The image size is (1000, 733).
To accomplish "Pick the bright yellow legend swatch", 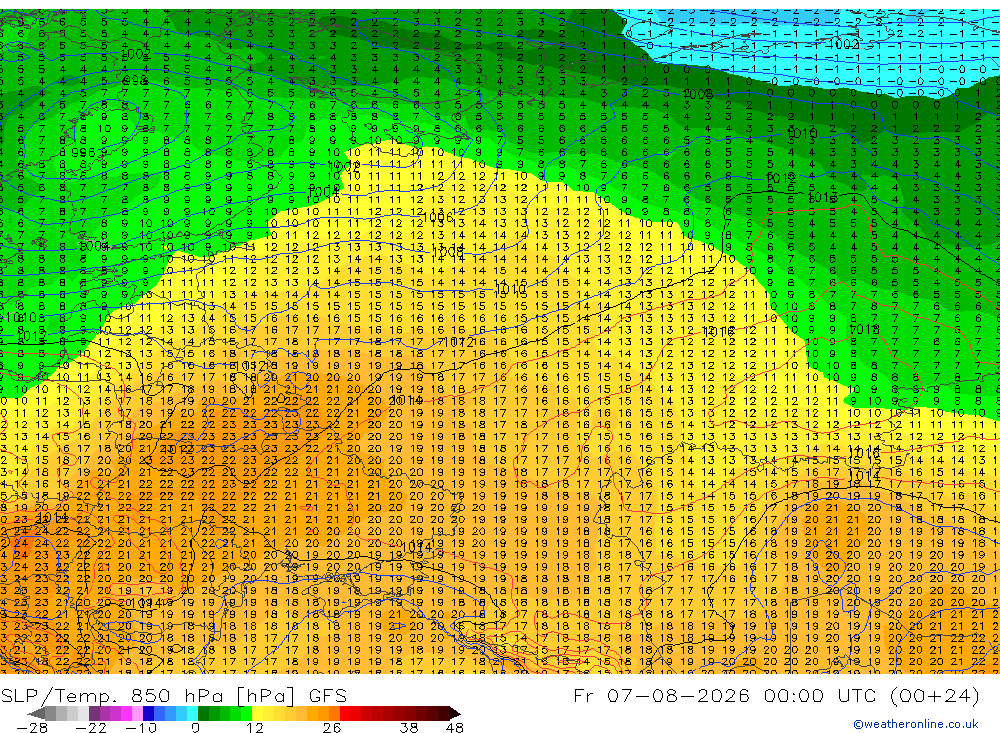I will pos(258,713).
